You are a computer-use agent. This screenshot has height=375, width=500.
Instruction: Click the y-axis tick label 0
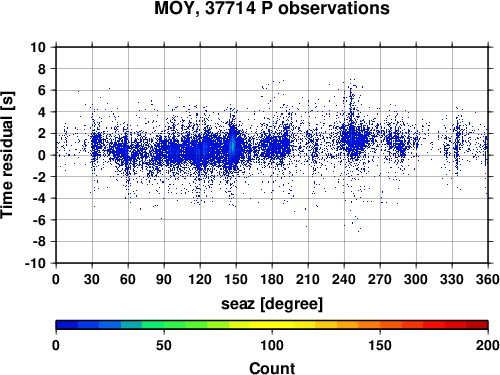point(42,155)
